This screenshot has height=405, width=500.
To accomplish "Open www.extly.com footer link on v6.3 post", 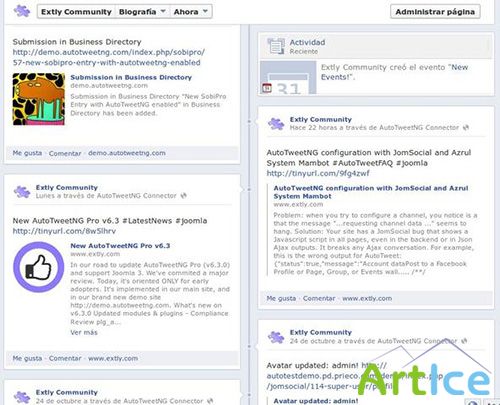I will point(113,358).
